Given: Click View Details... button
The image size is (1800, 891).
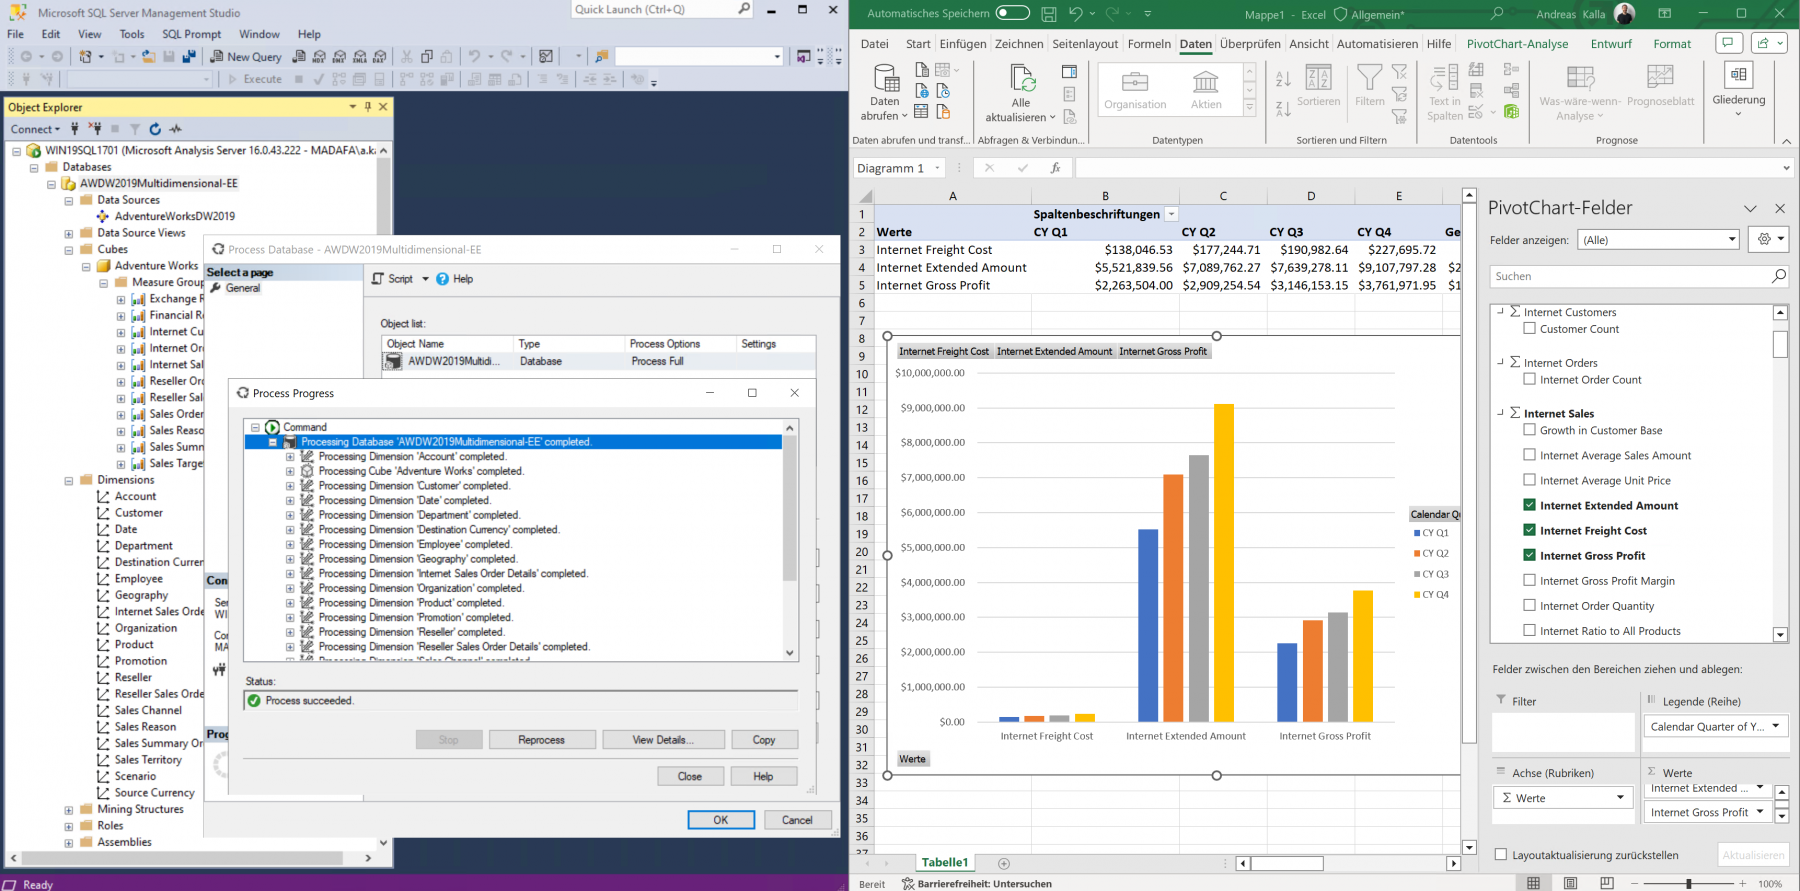Looking at the screenshot, I should [663, 740].
